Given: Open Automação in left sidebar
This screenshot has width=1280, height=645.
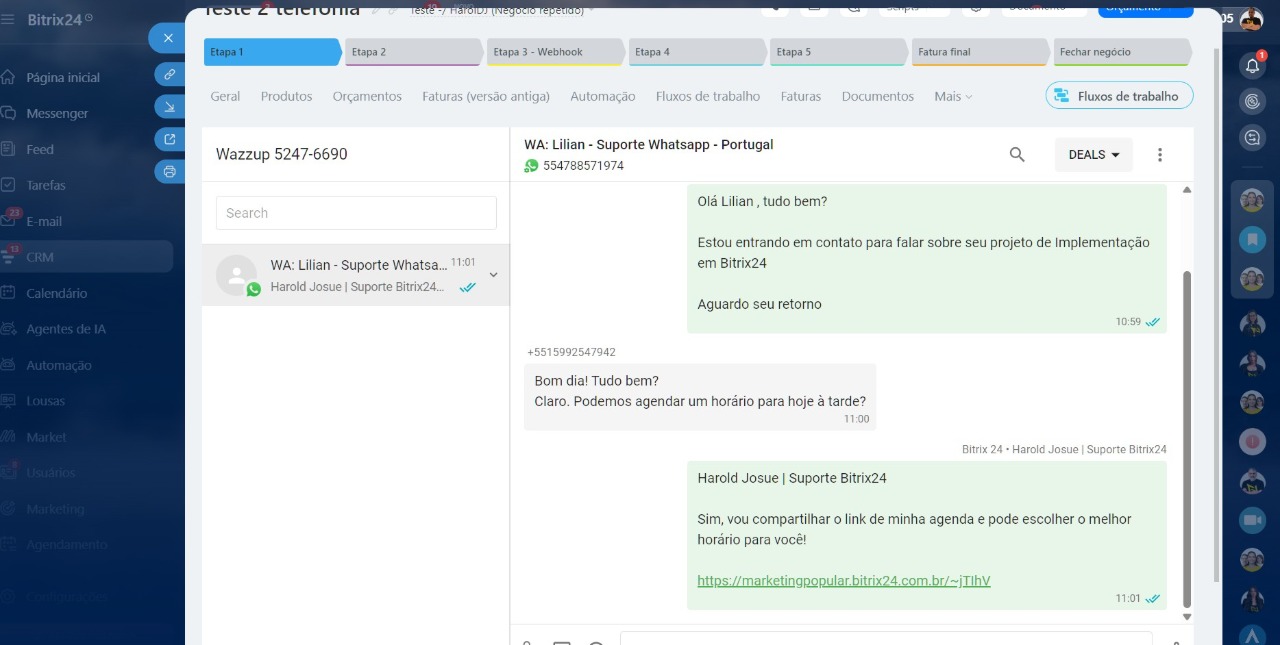Looking at the screenshot, I should tap(59, 365).
